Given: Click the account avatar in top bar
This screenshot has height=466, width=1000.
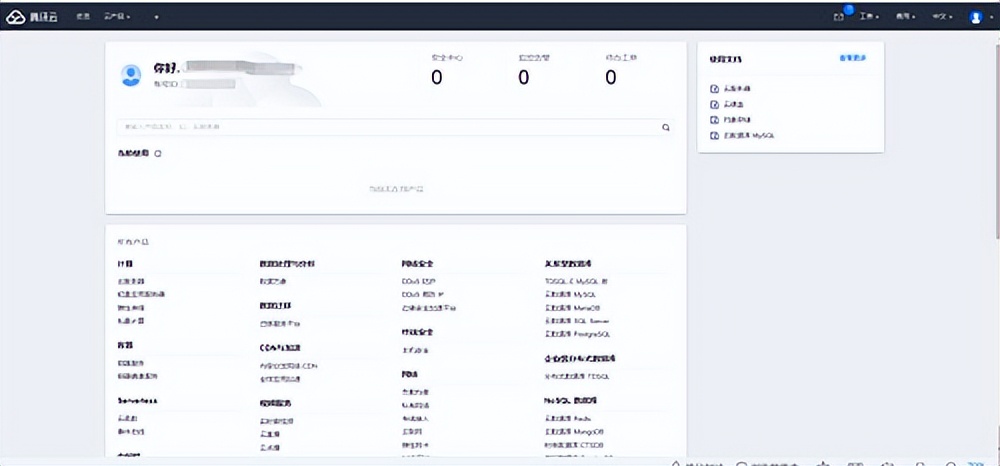Looking at the screenshot, I should (976, 17).
